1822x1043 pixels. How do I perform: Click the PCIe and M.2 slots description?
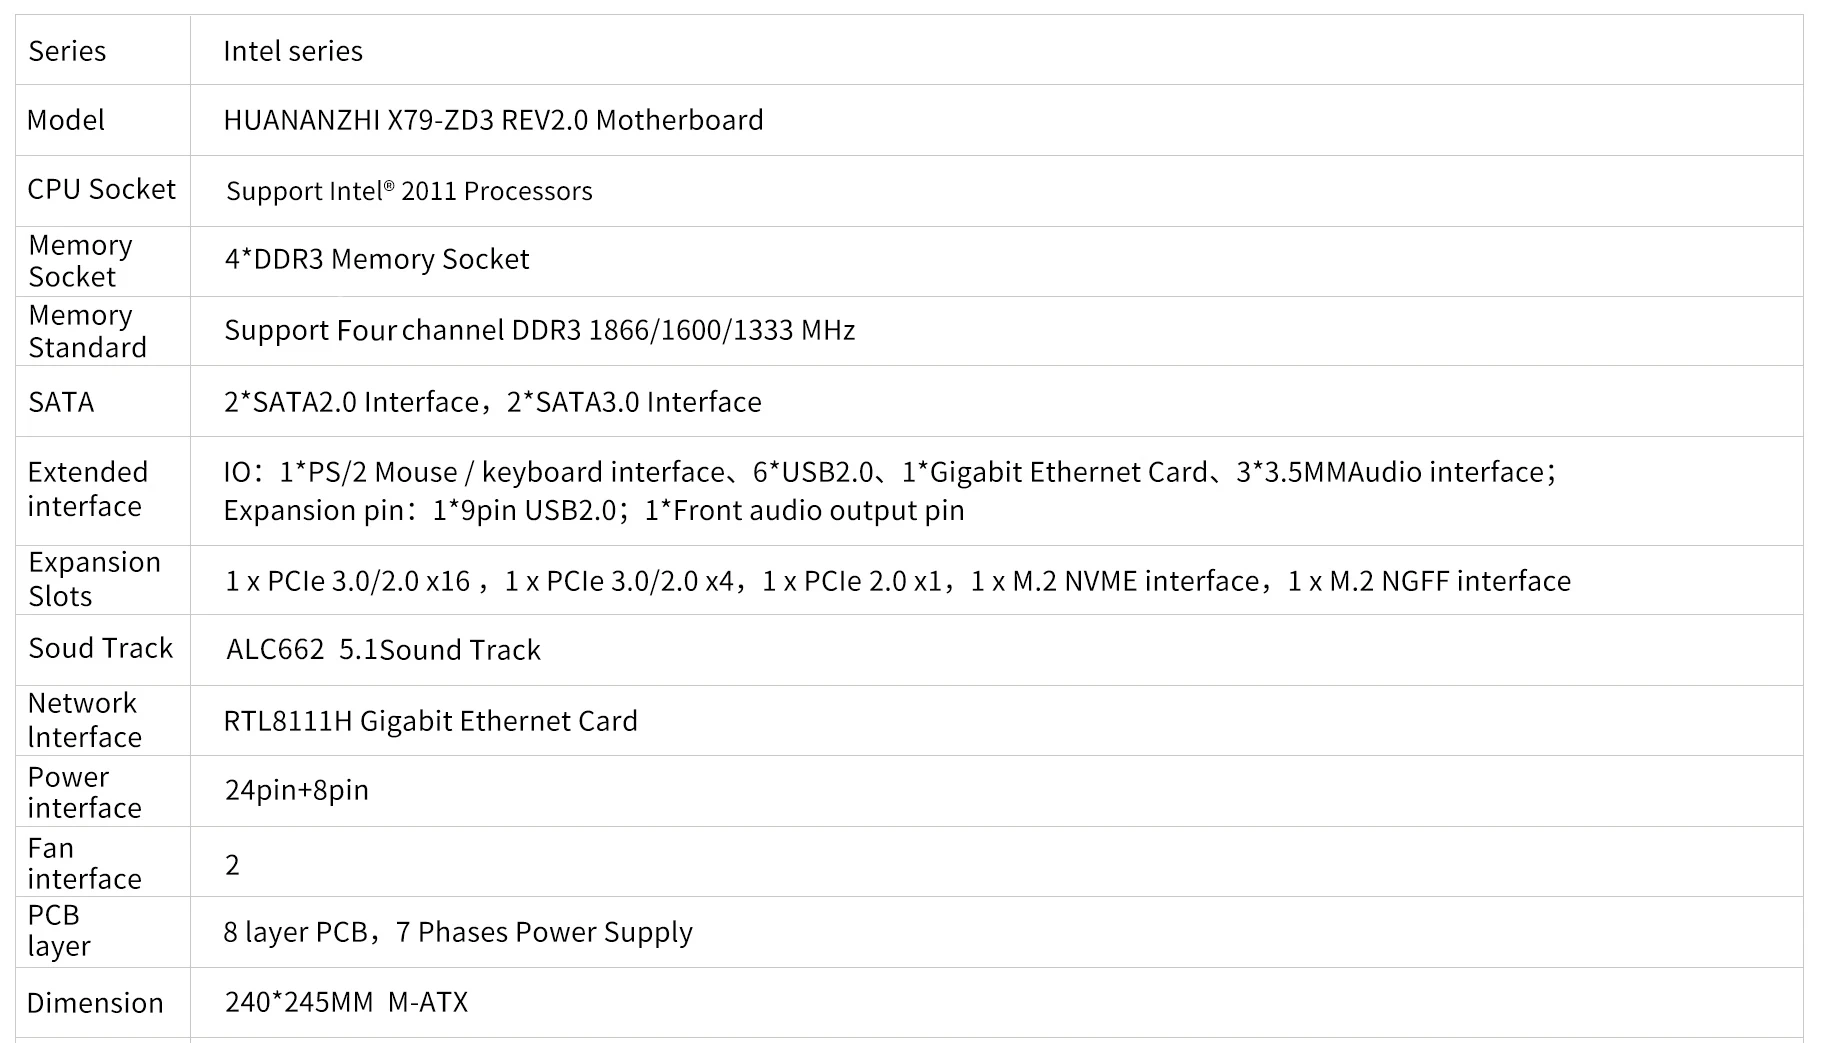tap(898, 581)
